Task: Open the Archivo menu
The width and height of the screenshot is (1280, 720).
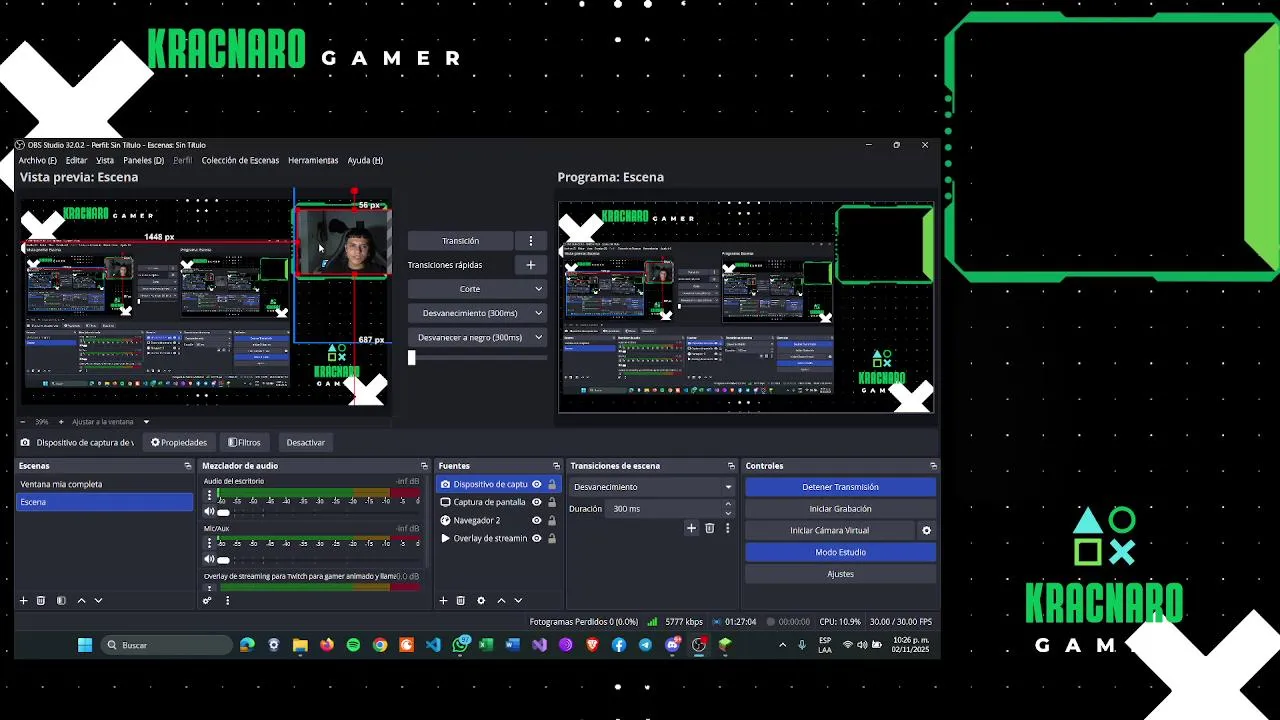Action: (37, 160)
